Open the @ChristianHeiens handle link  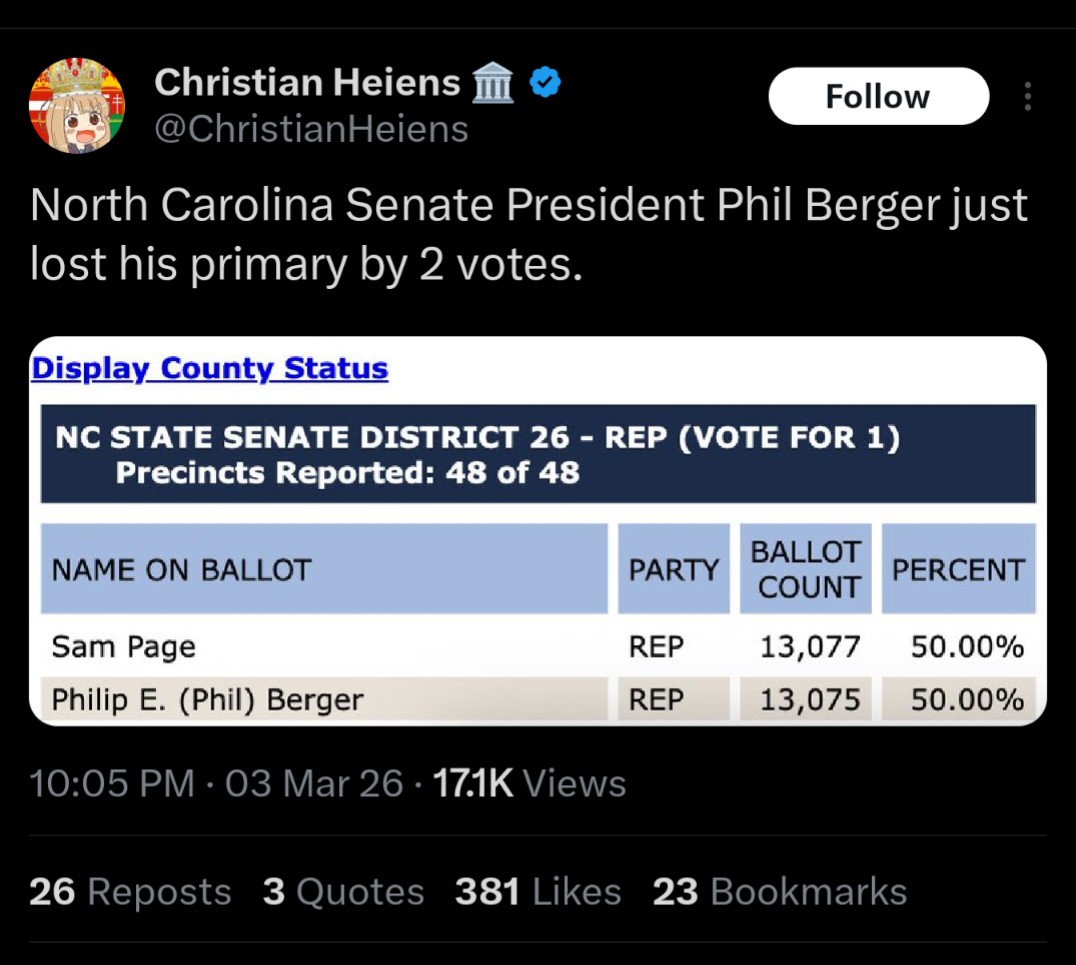point(311,129)
